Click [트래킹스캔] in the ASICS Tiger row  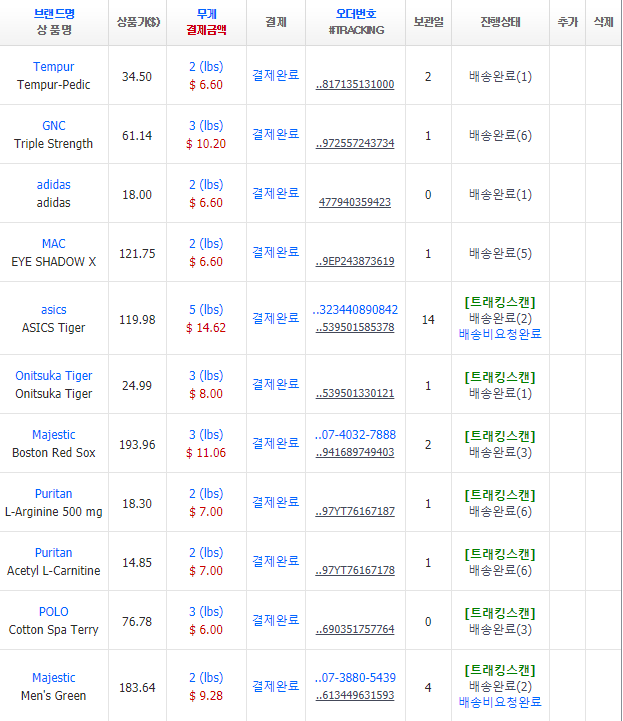click(500, 303)
